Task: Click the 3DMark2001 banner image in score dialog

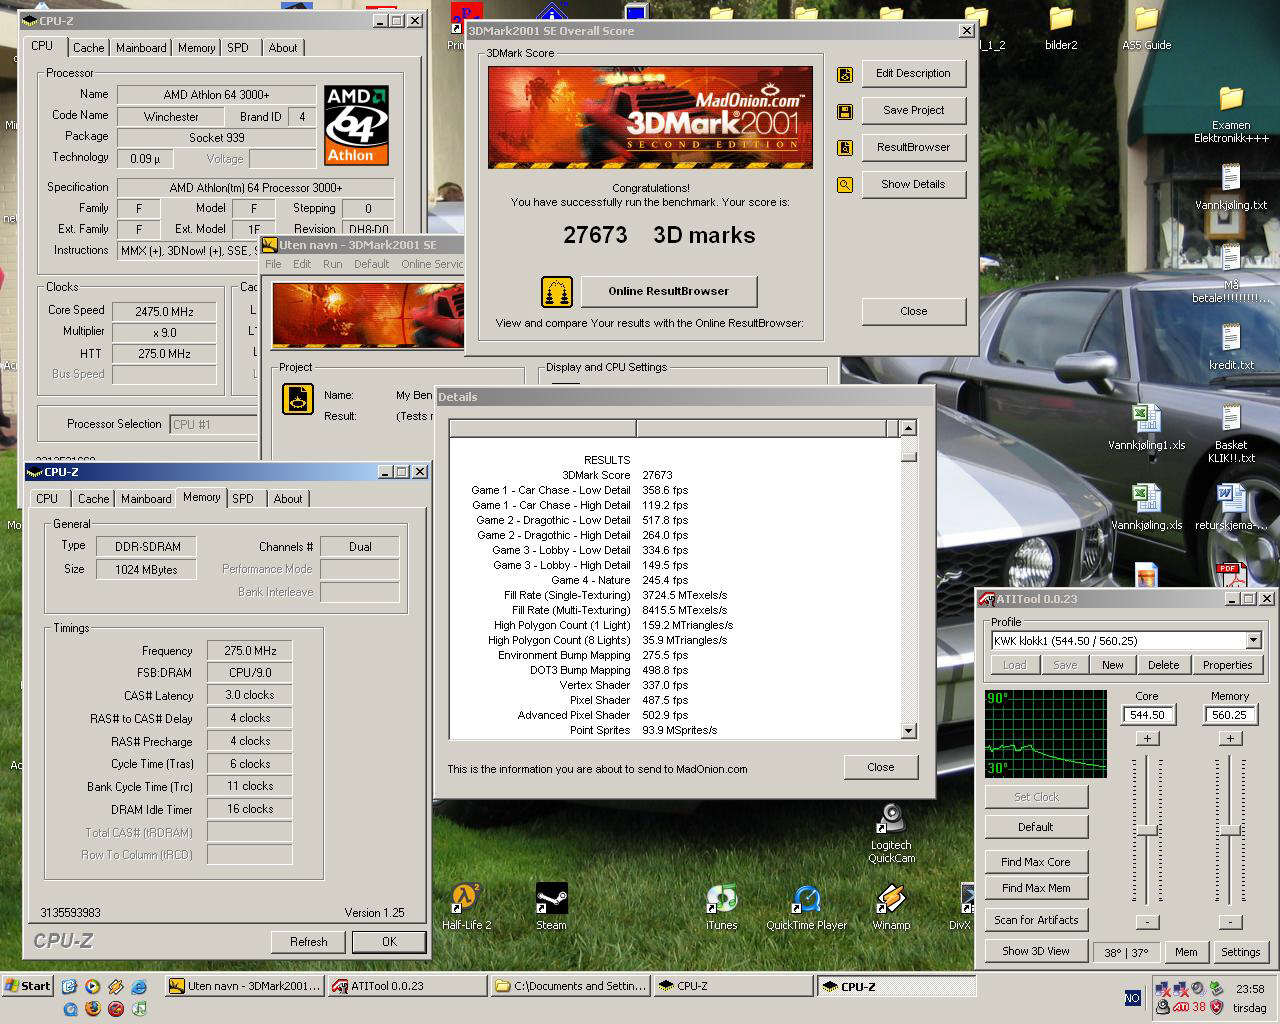Action: [650, 117]
